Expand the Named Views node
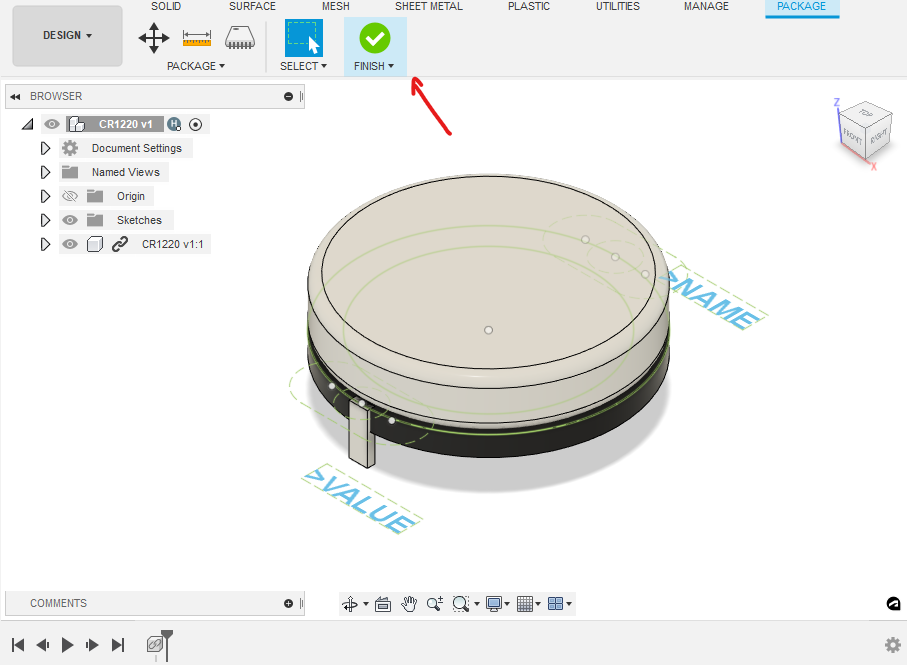 click(x=45, y=172)
